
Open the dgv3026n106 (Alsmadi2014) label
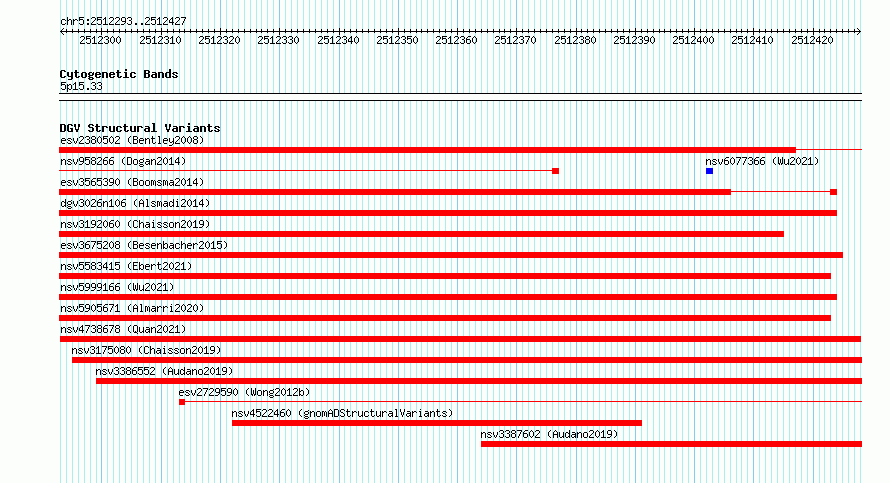(135, 203)
